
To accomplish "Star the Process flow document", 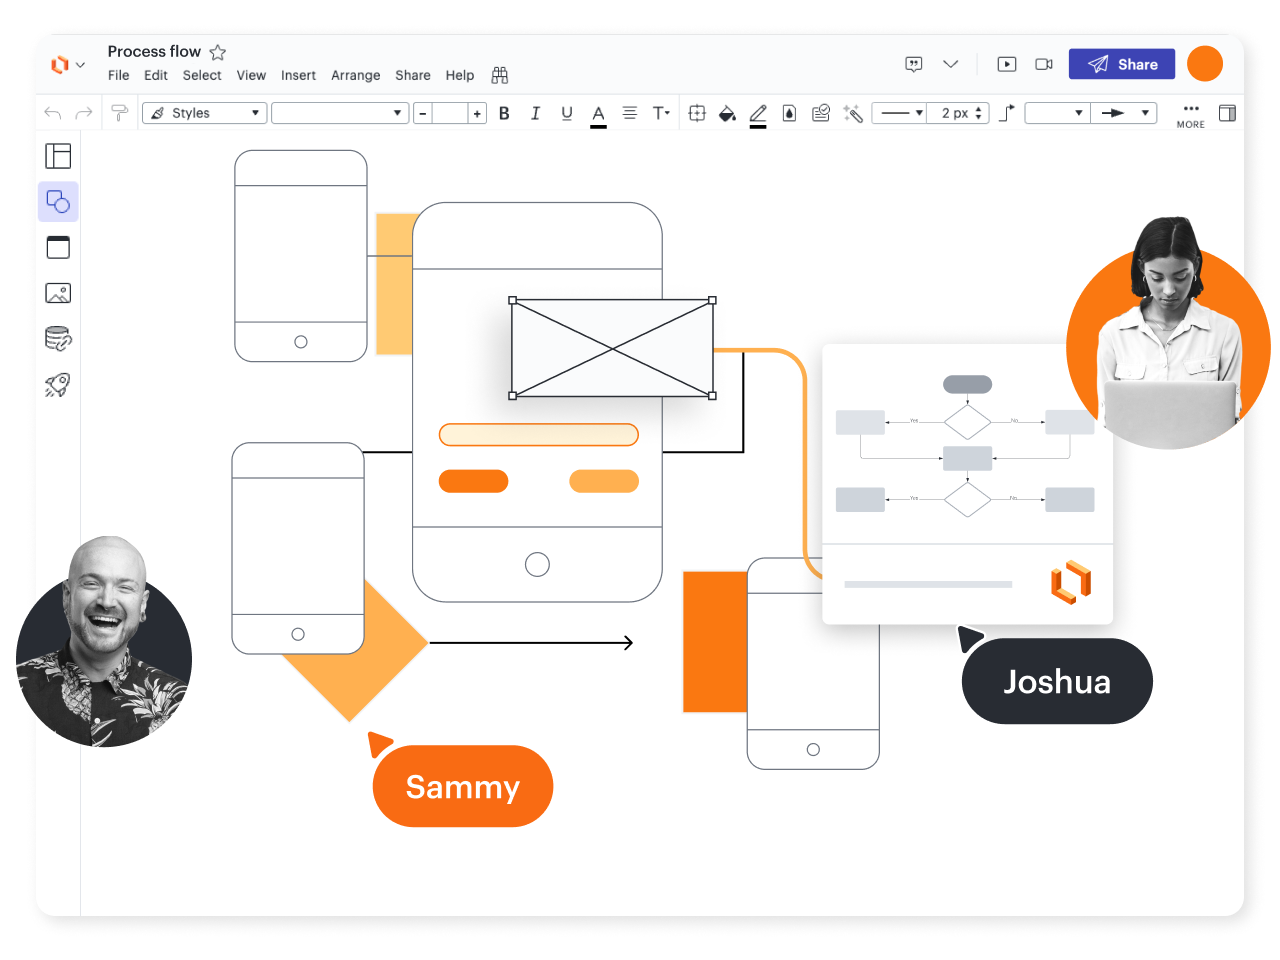I will 218,52.
